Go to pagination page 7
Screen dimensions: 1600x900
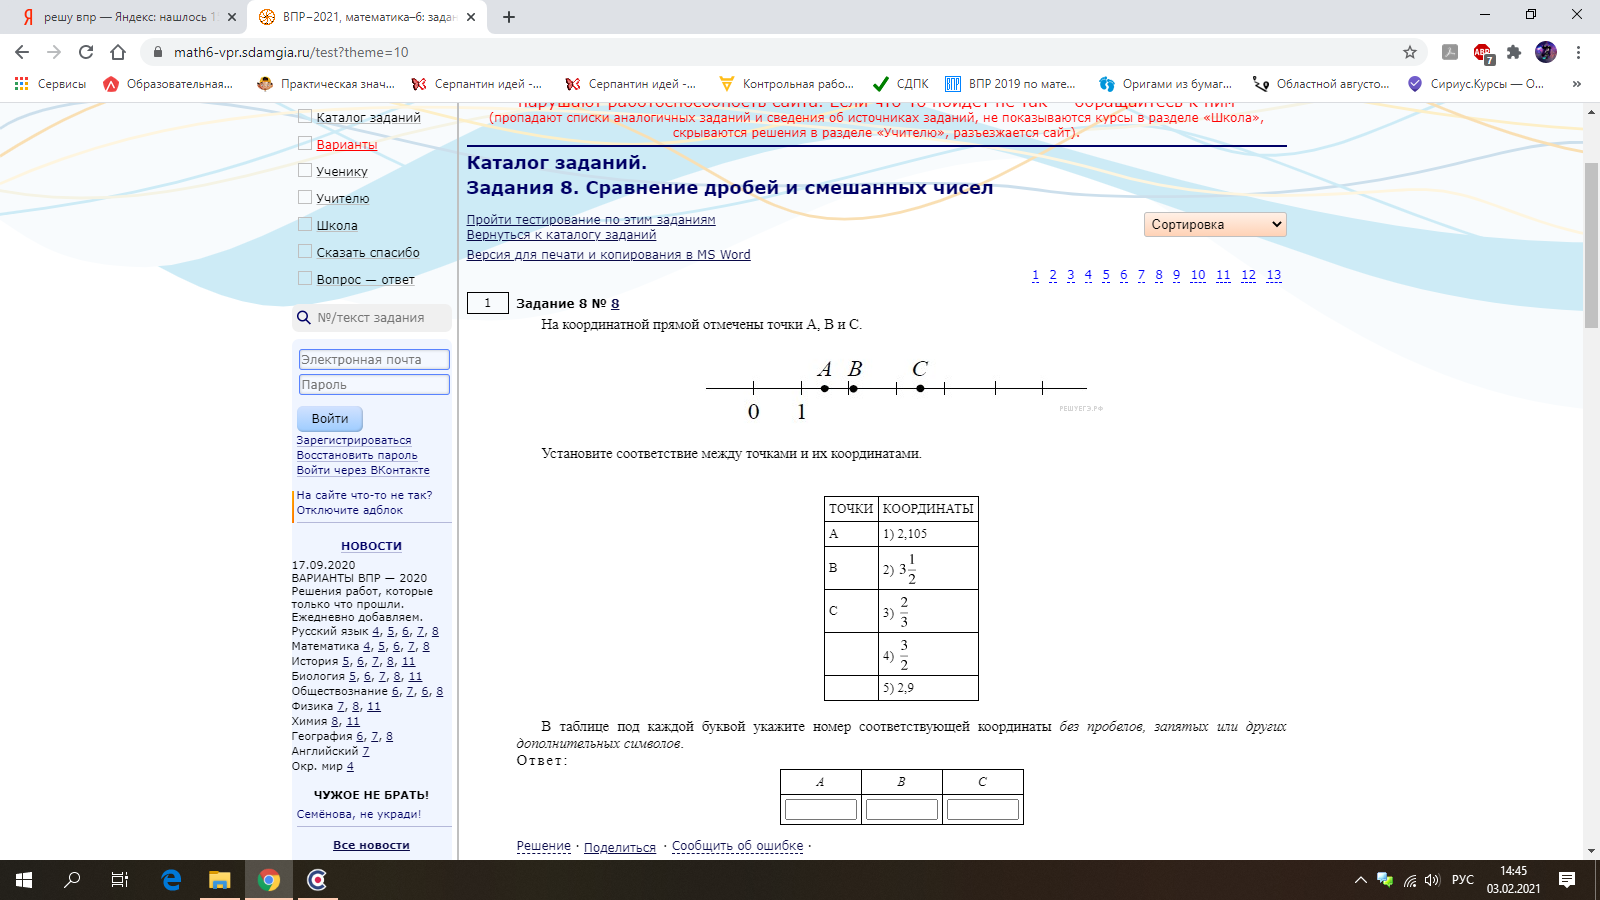[x=1141, y=275]
